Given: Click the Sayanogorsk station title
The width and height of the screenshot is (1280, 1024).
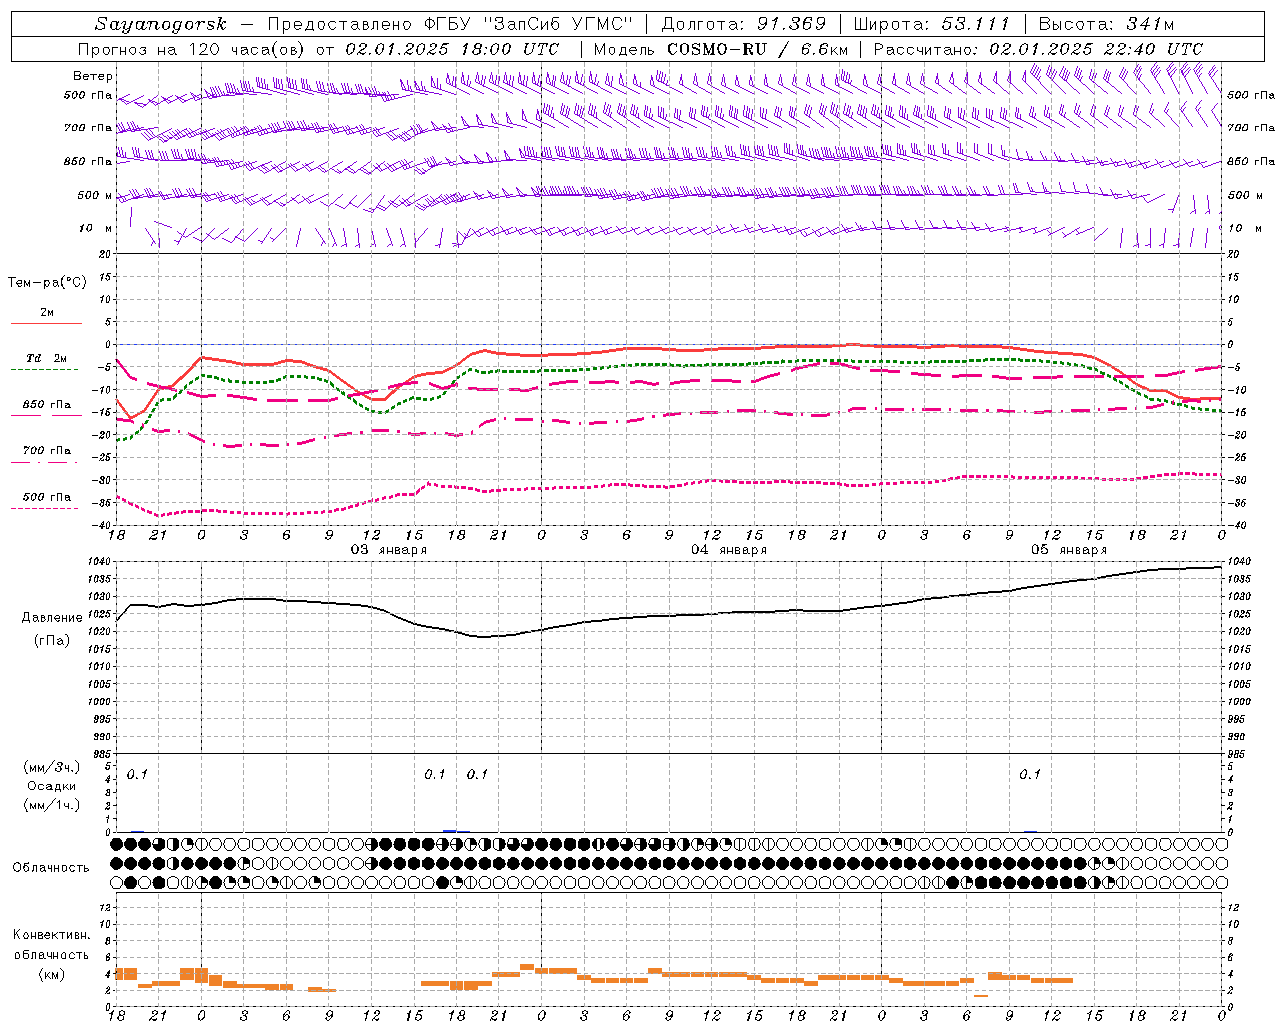Looking at the screenshot, I should (x=161, y=24).
